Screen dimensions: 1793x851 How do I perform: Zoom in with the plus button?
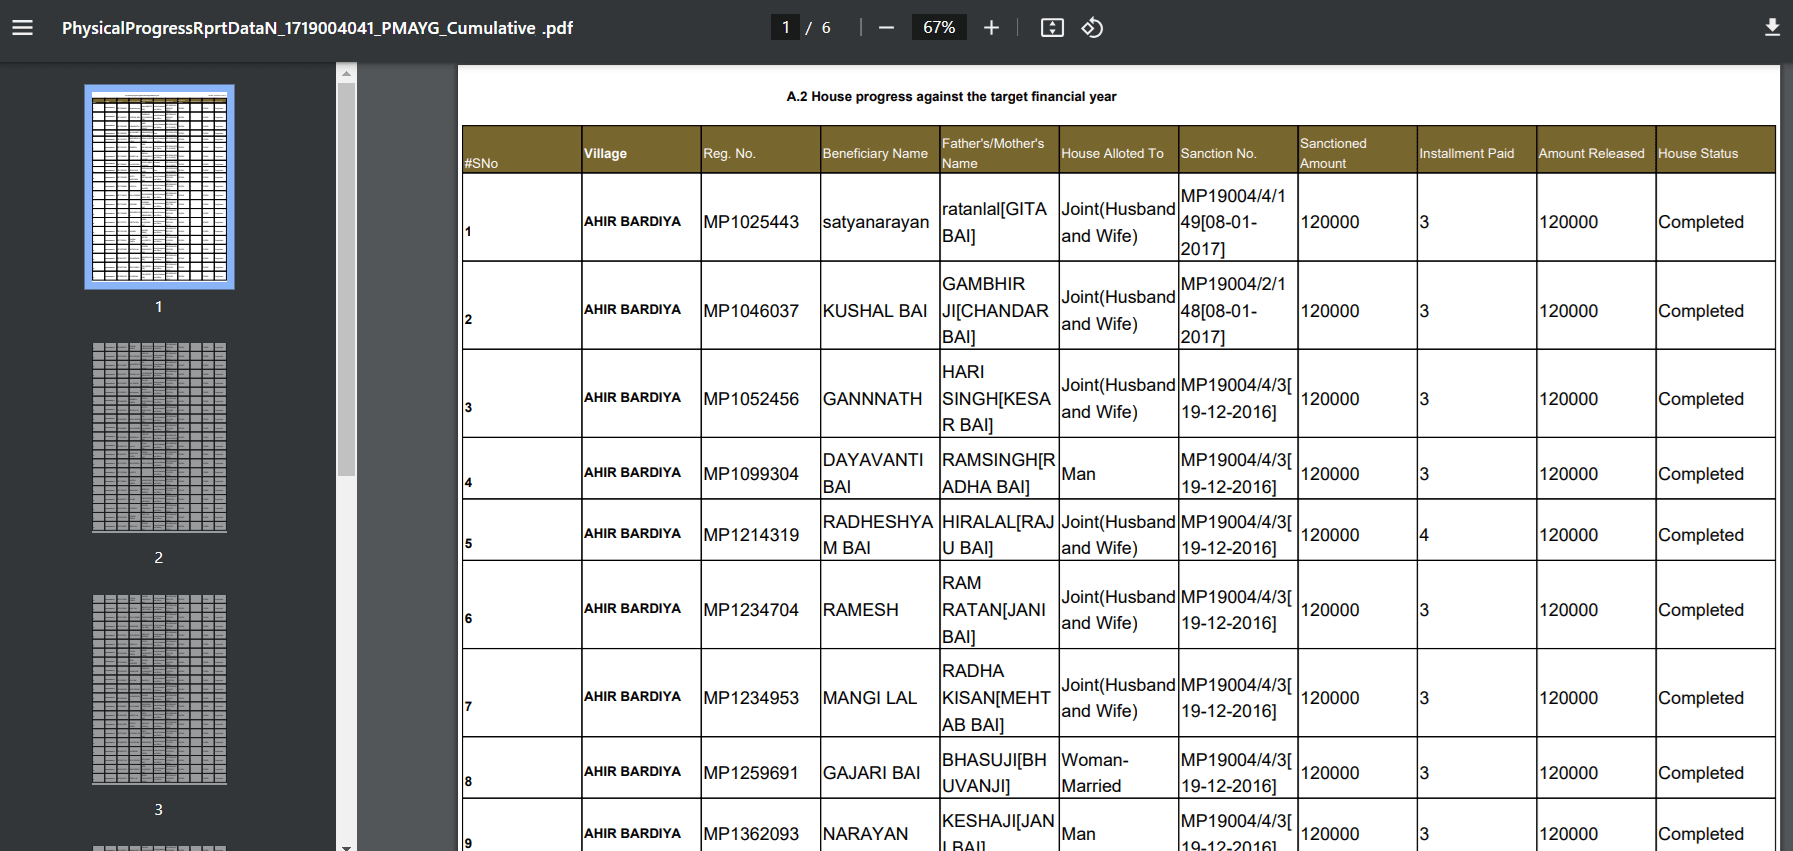coord(991,28)
